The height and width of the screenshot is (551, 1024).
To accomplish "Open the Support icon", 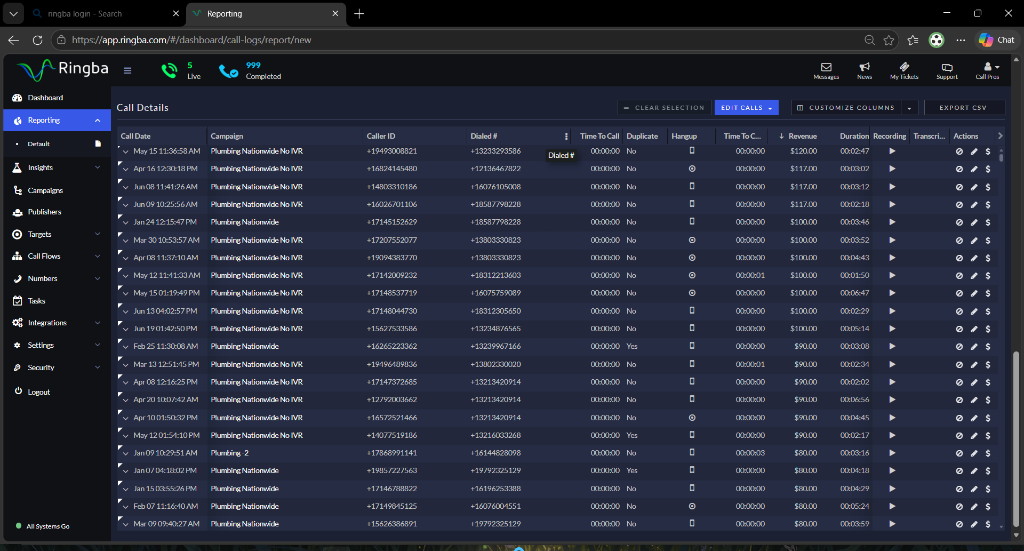I will pyautogui.click(x=947, y=71).
